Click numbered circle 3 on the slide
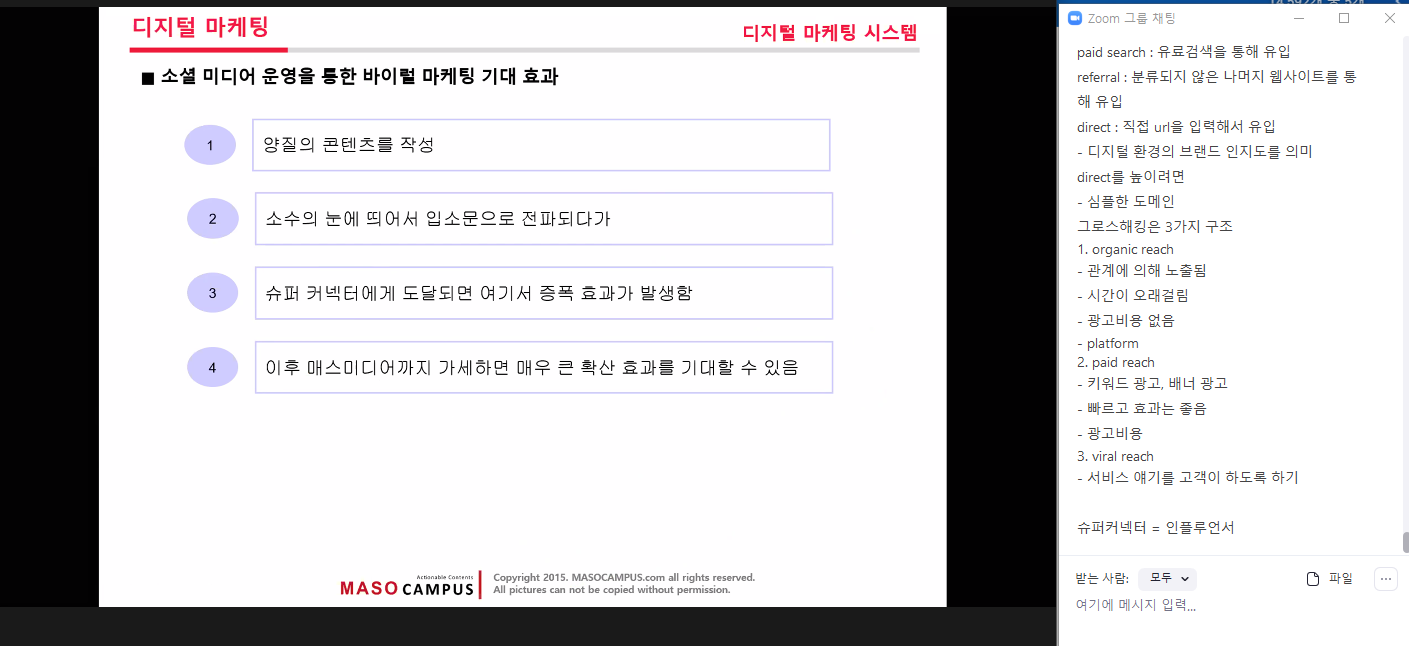This screenshot has height=646, width=1409. pyautogui.click(x=212, y=293)
